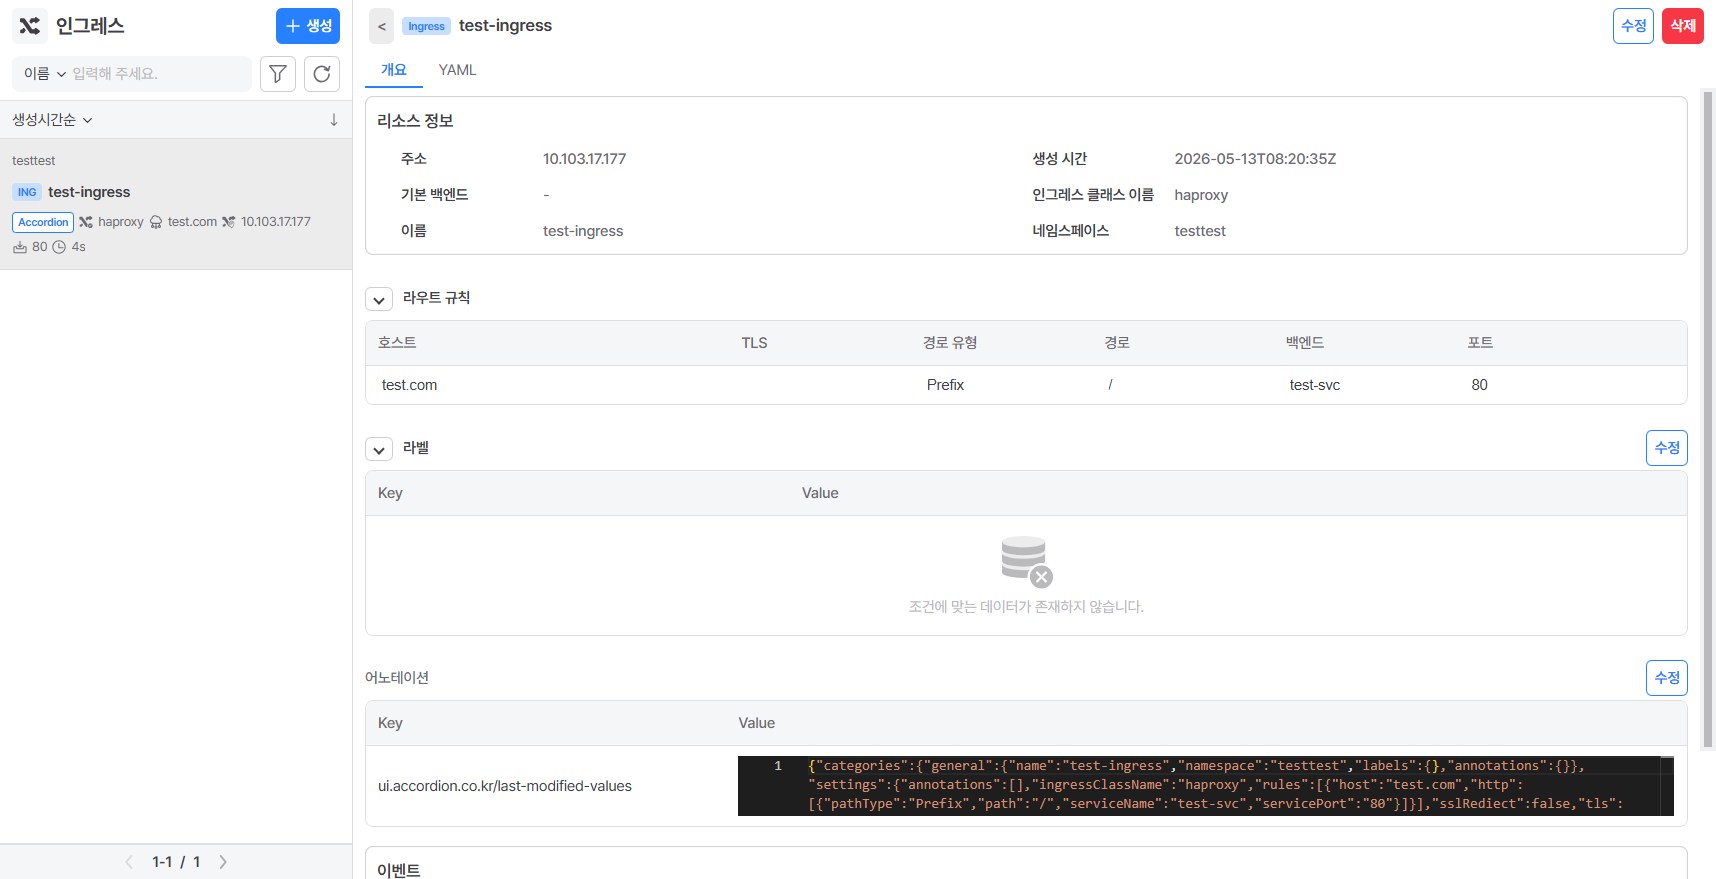Collapse the 라우트 규칙 section
This screenshot has height=879, width=1716.
pyautogui.click(x=379, y=299)
